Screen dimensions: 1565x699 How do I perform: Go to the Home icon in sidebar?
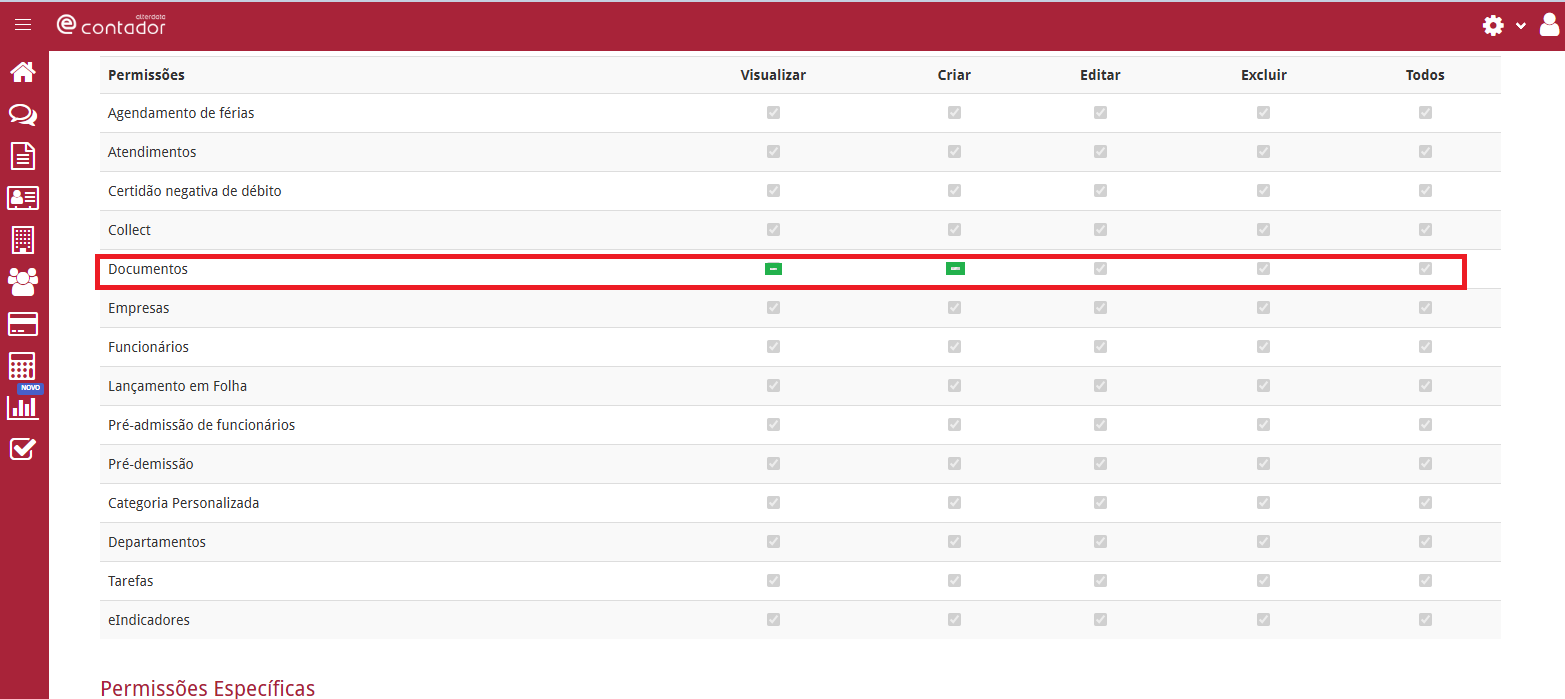23,72
